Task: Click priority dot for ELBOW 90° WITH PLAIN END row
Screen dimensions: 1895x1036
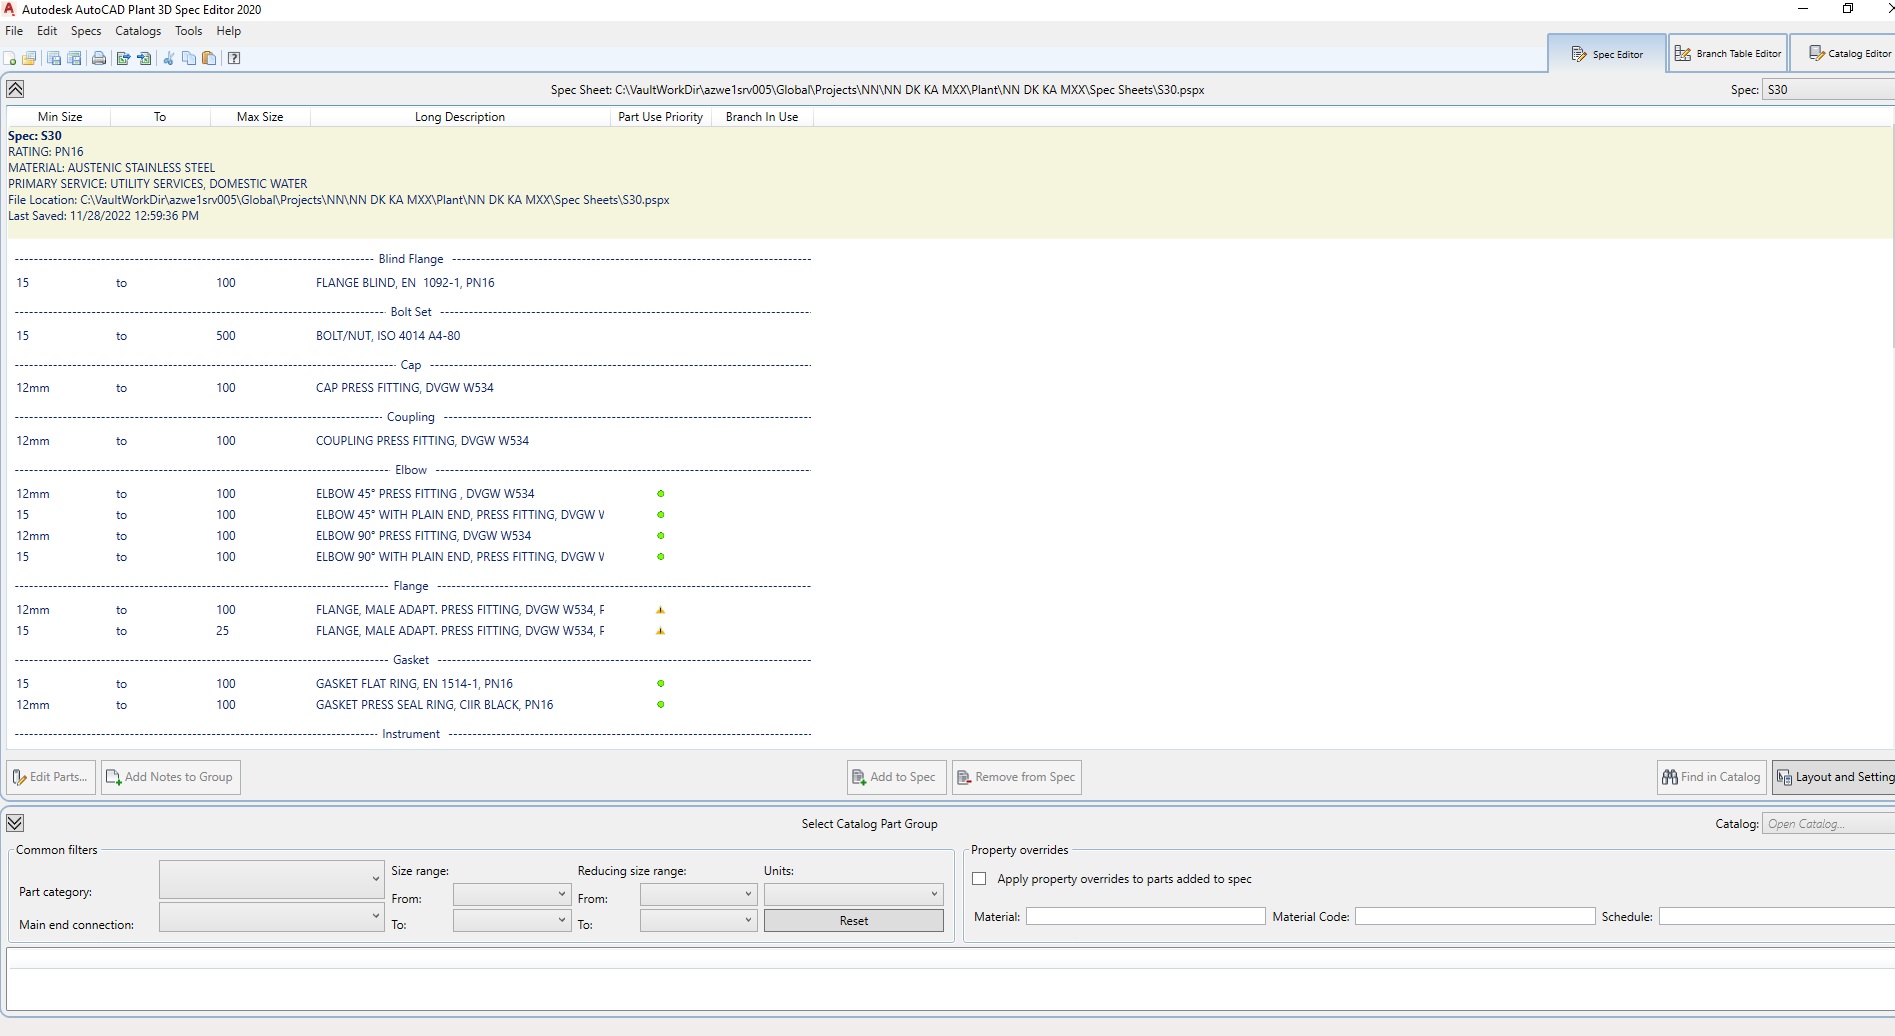Action: [661, 556]
